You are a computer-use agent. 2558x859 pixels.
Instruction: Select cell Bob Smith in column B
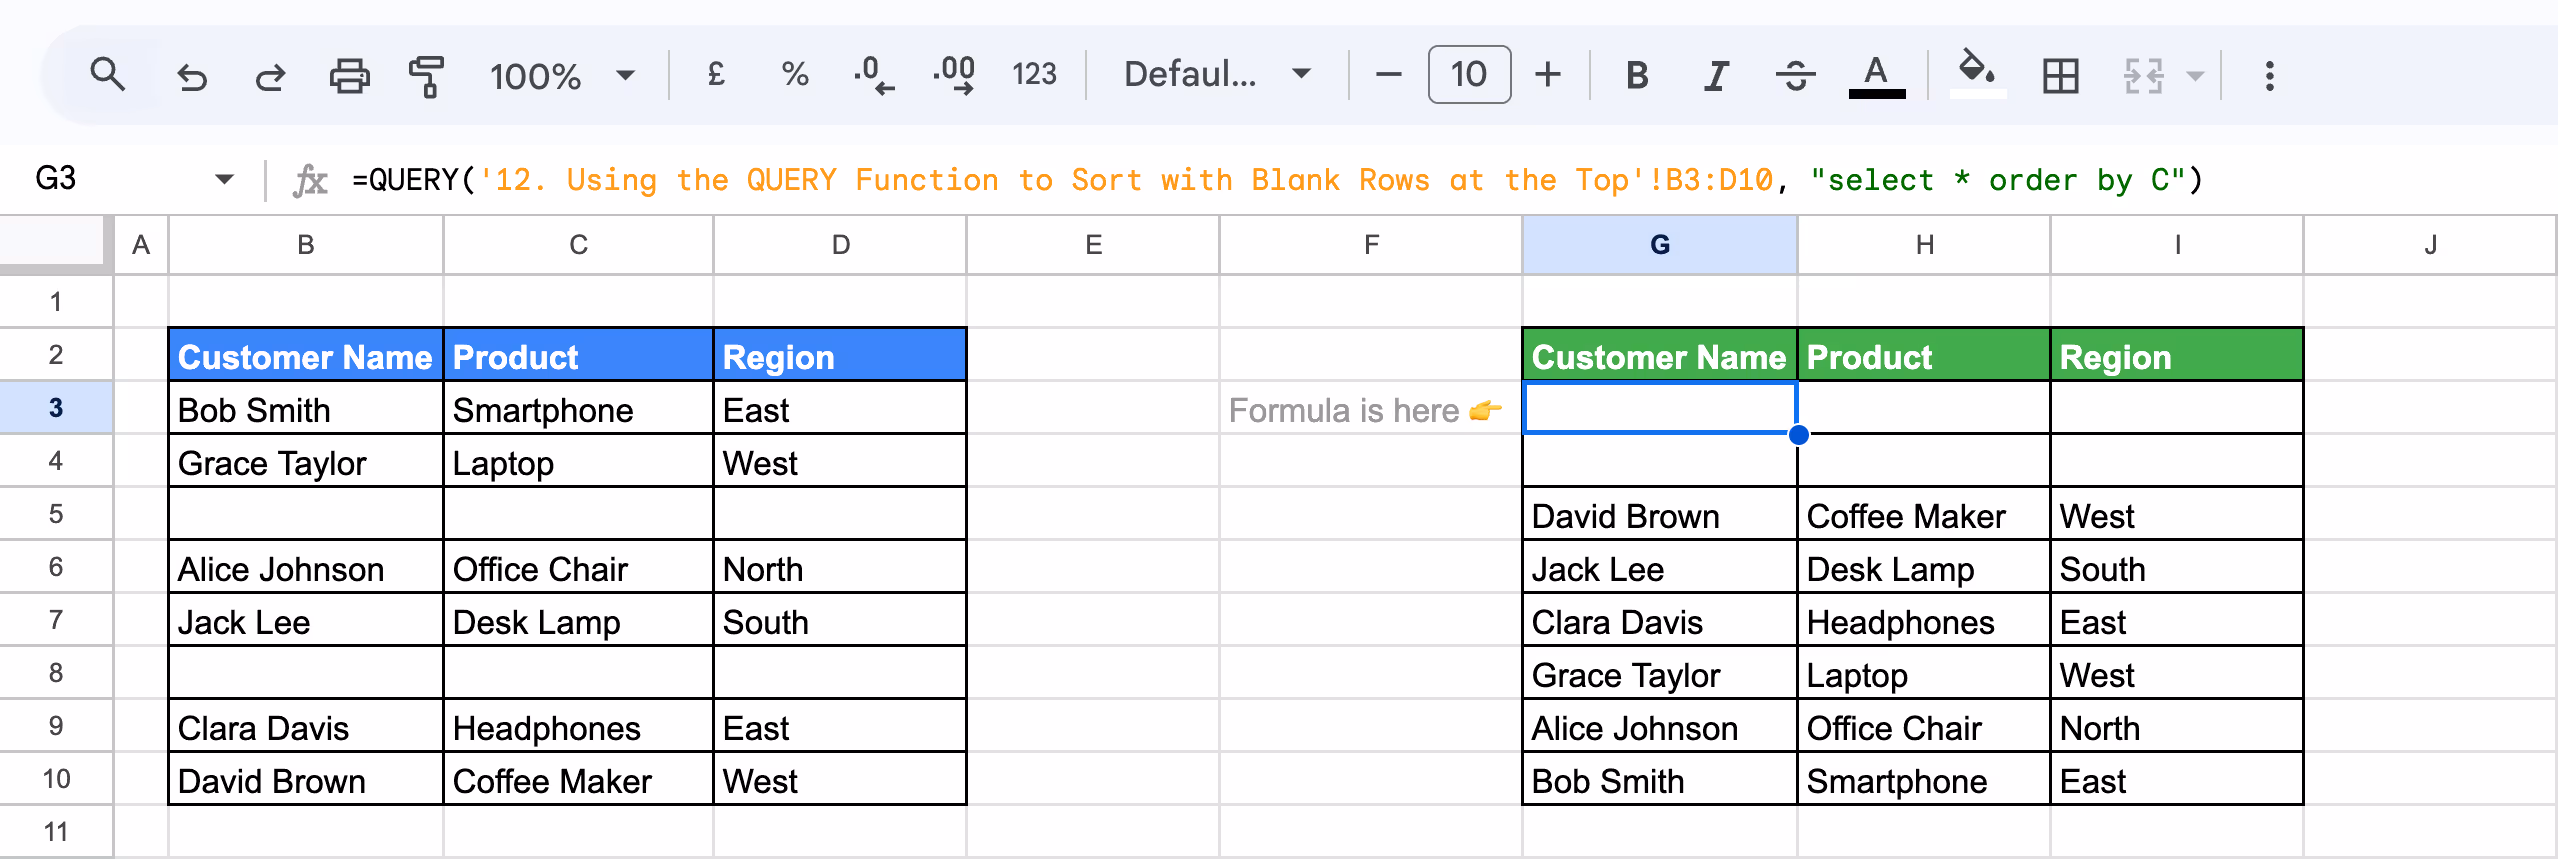click(x=306, y=408)
